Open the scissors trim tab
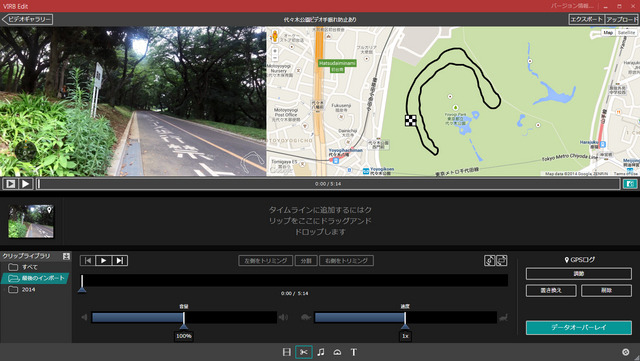Screen dimensions: 640x361 (x=304, y=352)
